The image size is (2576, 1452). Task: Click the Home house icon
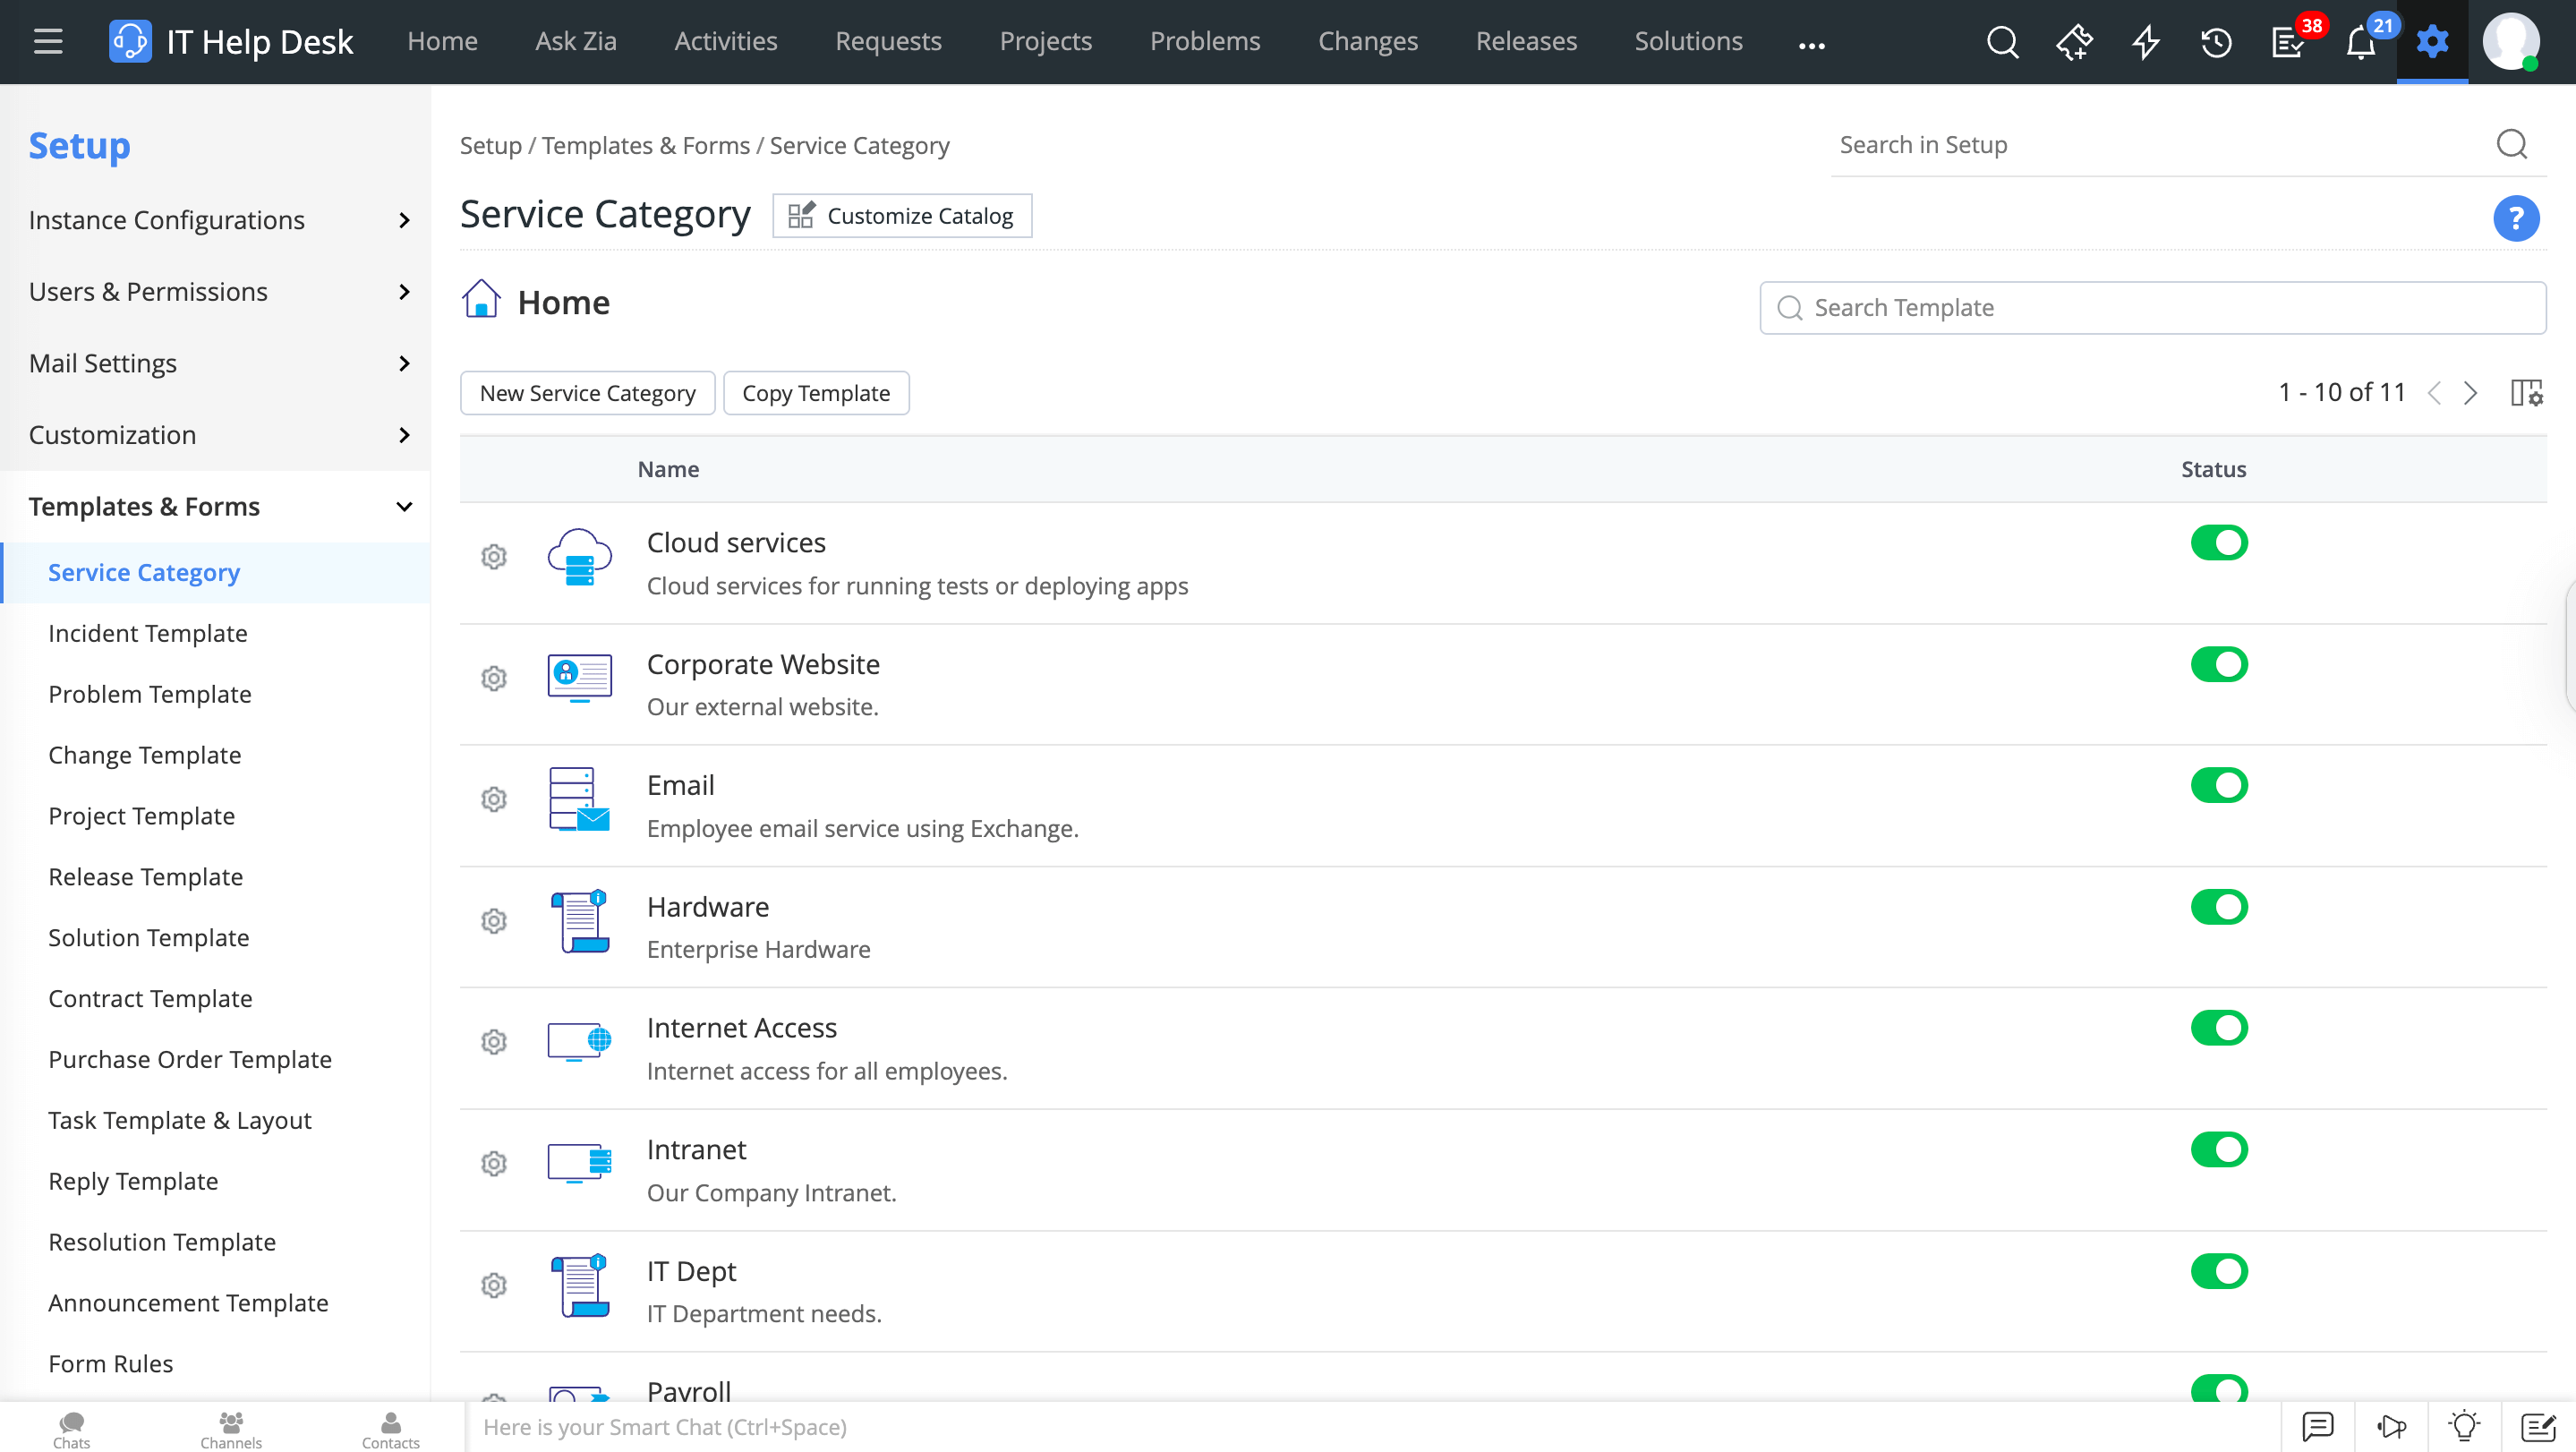click(x=481, y=300)
